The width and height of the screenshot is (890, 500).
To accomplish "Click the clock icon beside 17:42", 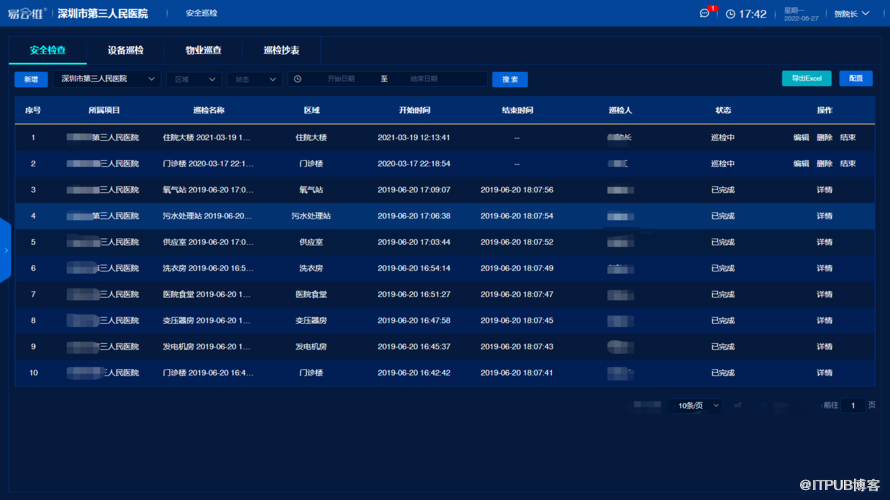I will point(730,14).
